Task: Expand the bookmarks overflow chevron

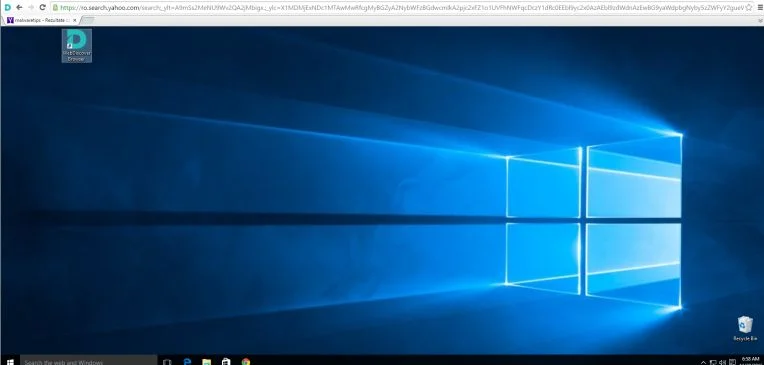Action: 760,20
